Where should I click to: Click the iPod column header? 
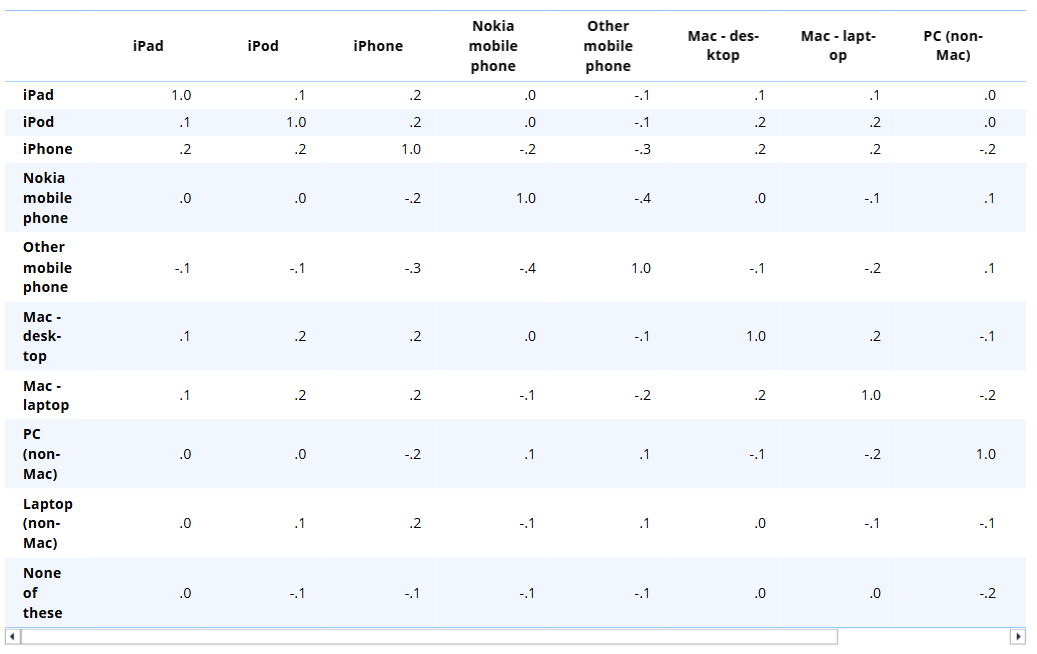[262, 45]
